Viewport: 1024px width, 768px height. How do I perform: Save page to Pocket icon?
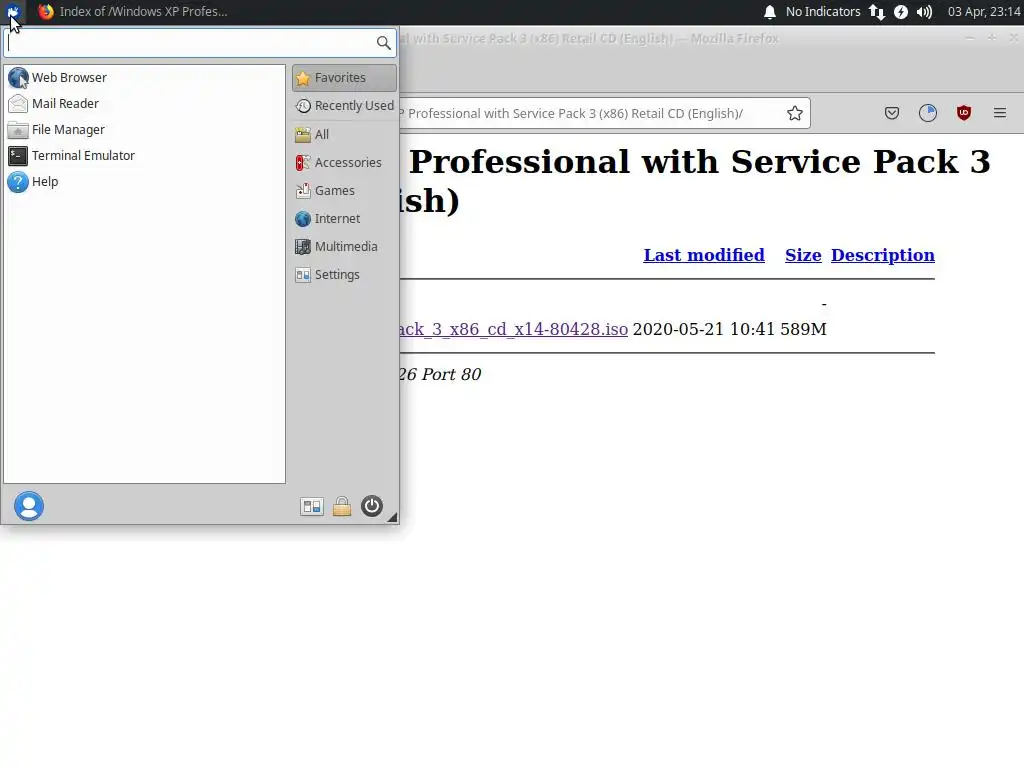point(891,114)
